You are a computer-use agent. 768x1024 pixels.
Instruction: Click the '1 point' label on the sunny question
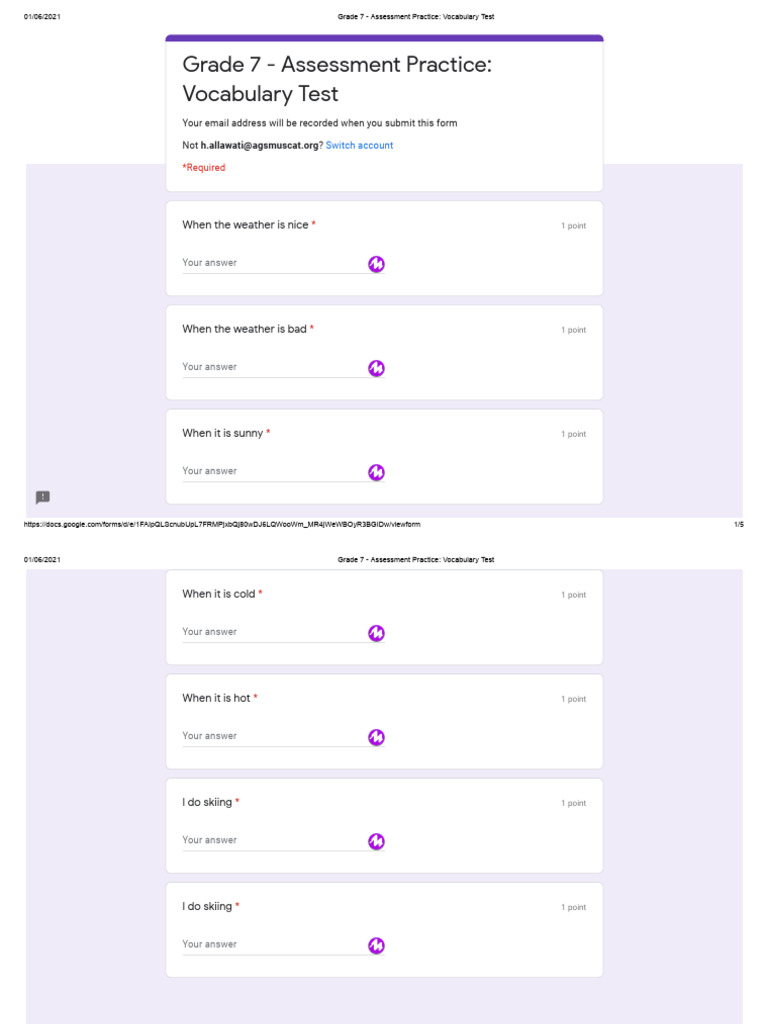573,434
